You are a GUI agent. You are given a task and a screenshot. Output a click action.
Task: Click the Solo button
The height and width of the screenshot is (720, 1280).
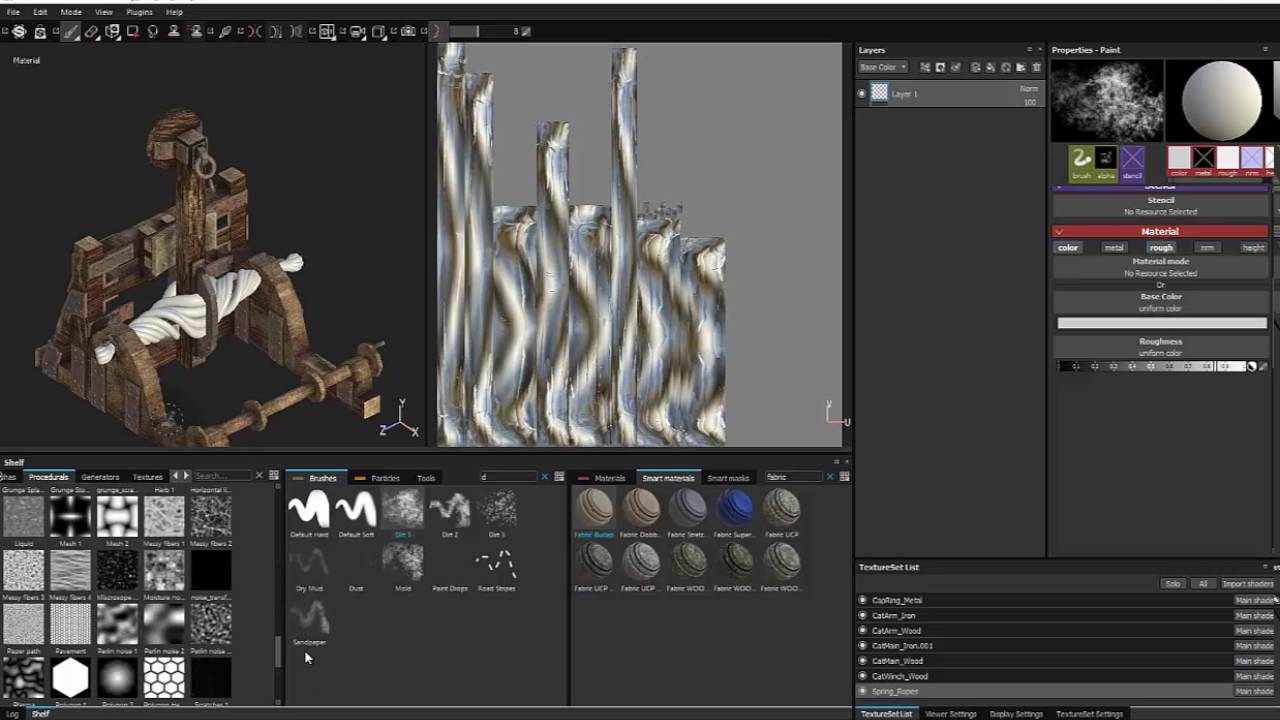click(x=1172, y=584)
